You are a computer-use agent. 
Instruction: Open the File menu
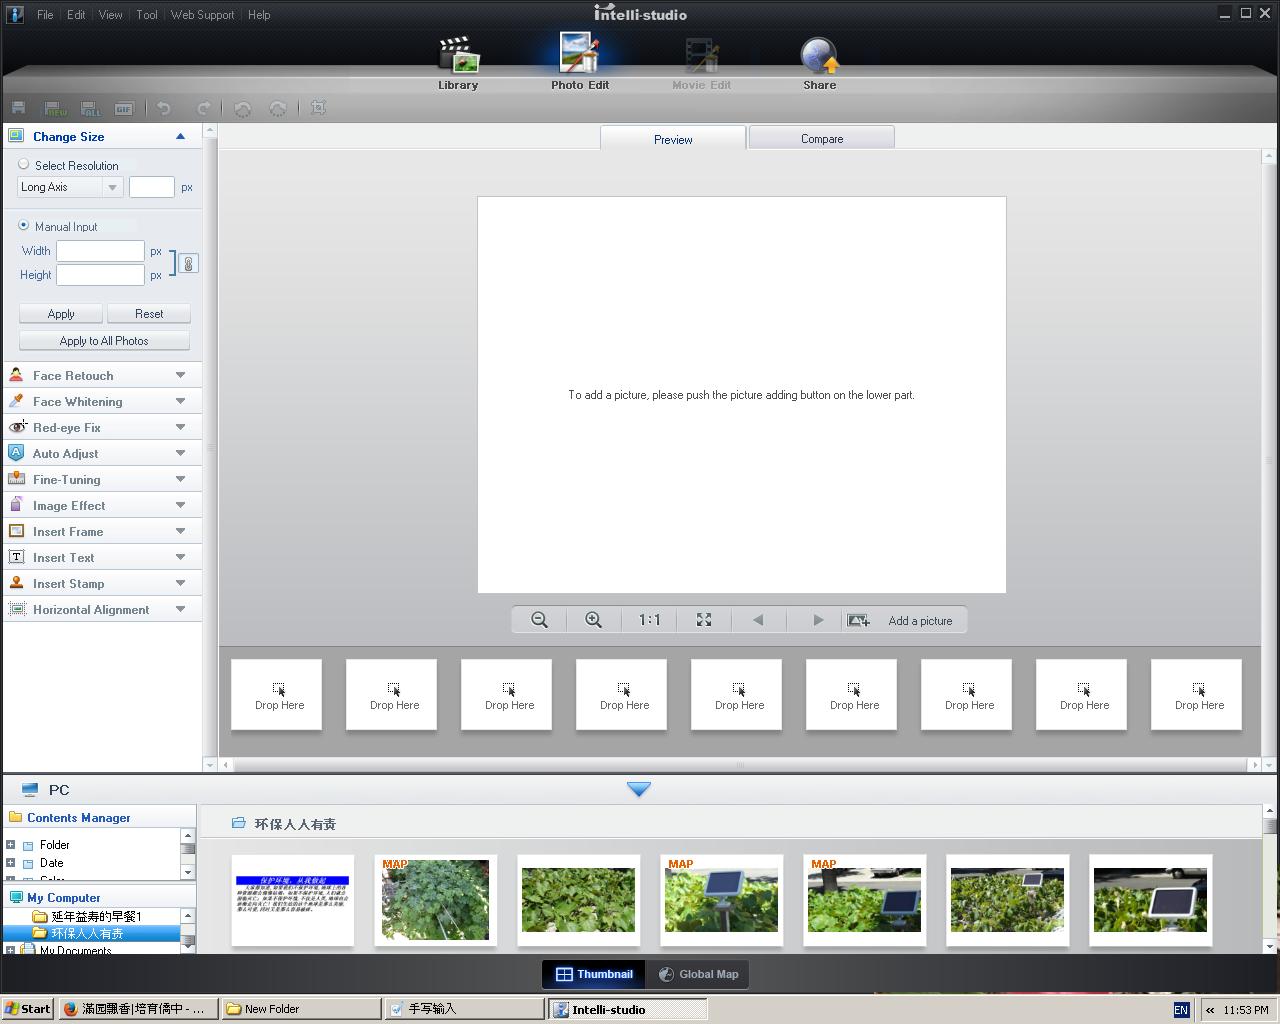[x=45, y=15]
